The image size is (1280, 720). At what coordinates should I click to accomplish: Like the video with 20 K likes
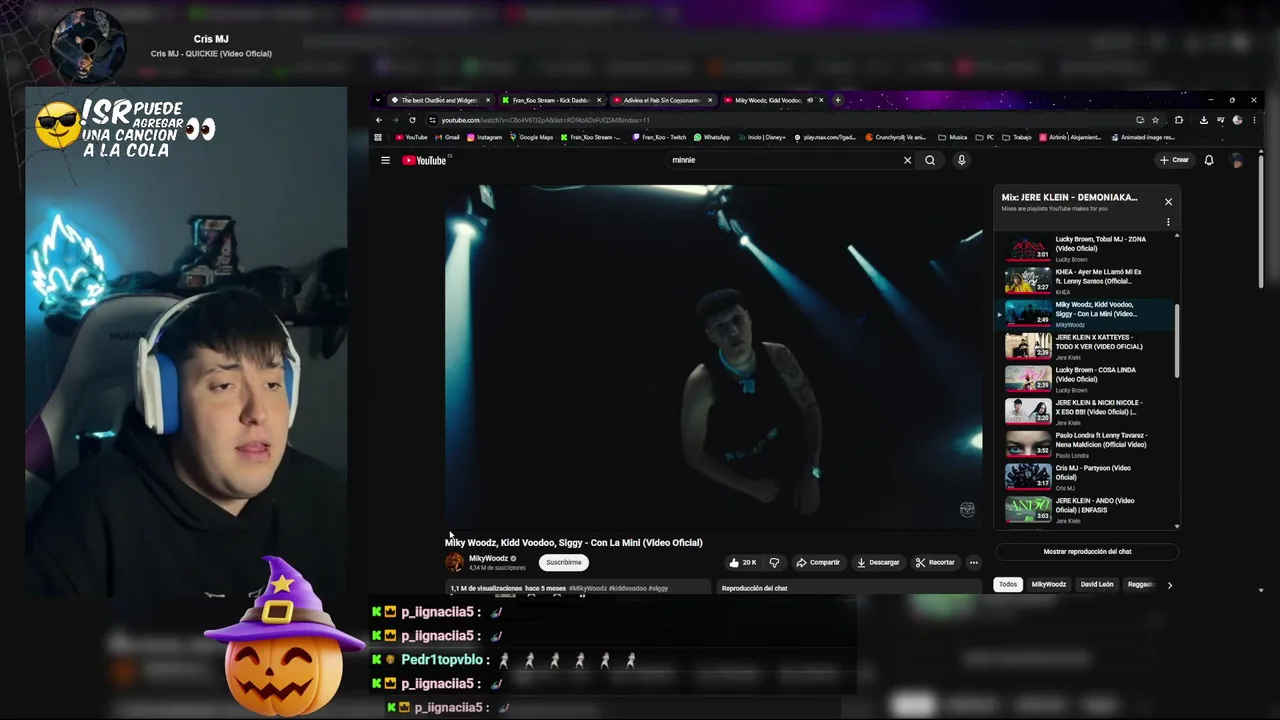pyautogui.click(x=742, y=562)
